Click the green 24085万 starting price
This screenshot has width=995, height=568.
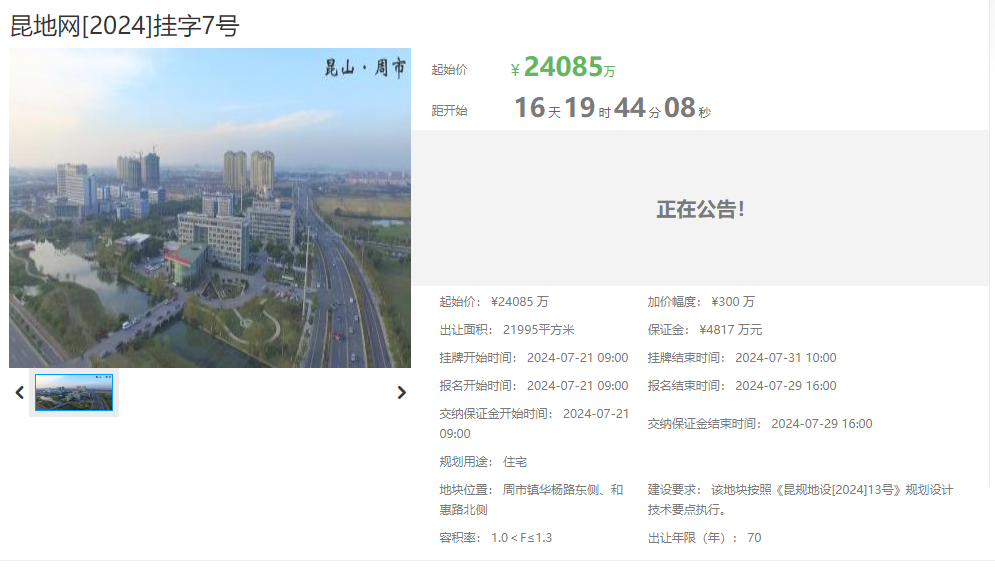[x=568, y=68]
